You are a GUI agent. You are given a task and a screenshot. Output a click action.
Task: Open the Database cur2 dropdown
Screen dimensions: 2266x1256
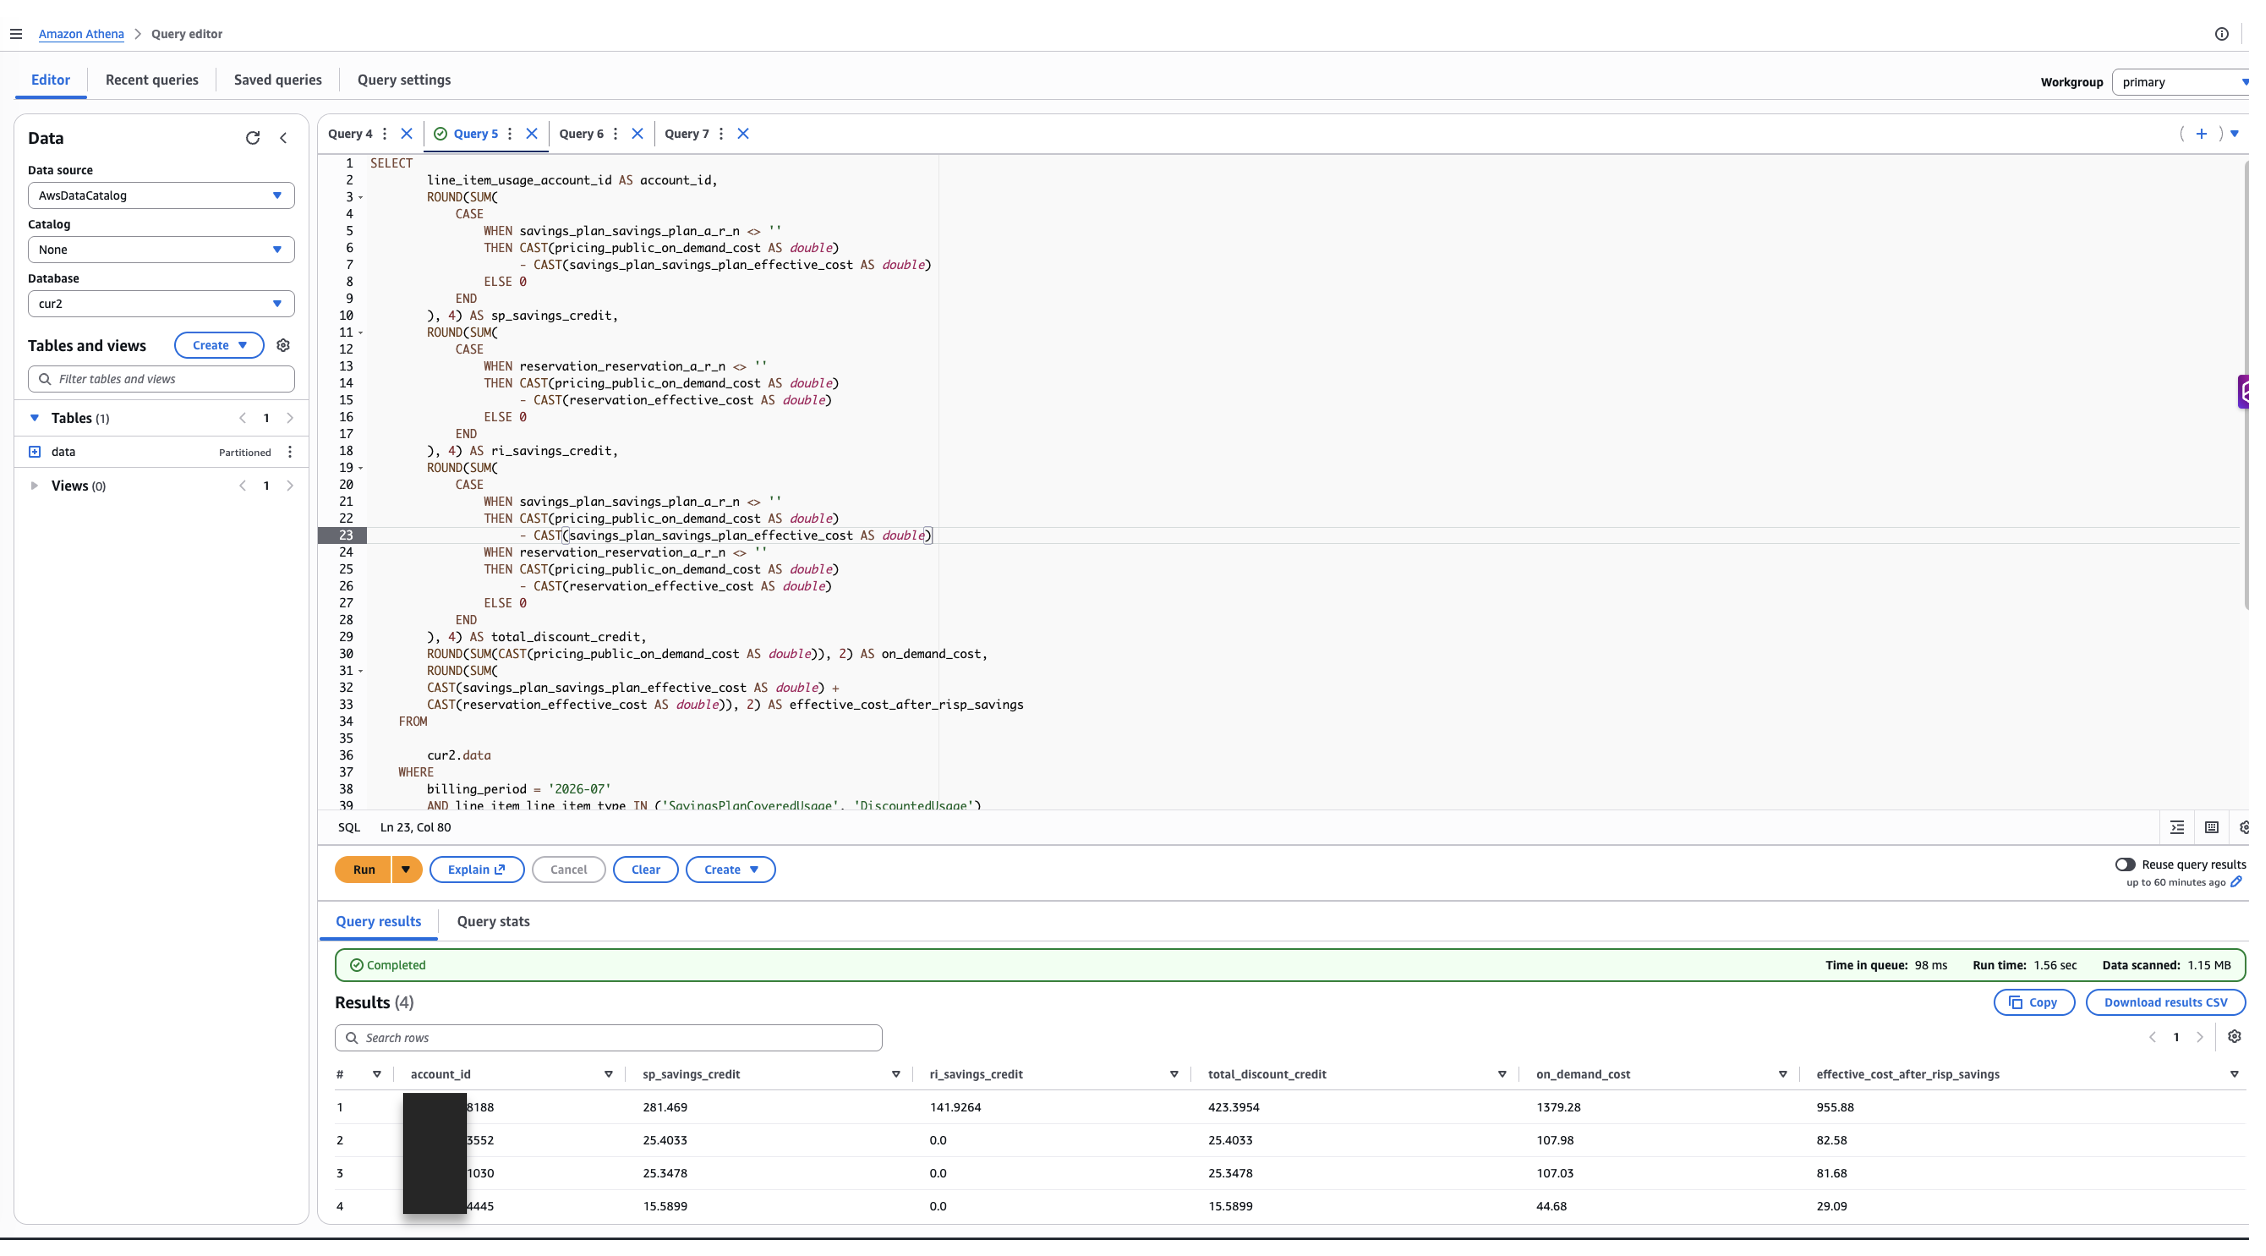point(162,305)
